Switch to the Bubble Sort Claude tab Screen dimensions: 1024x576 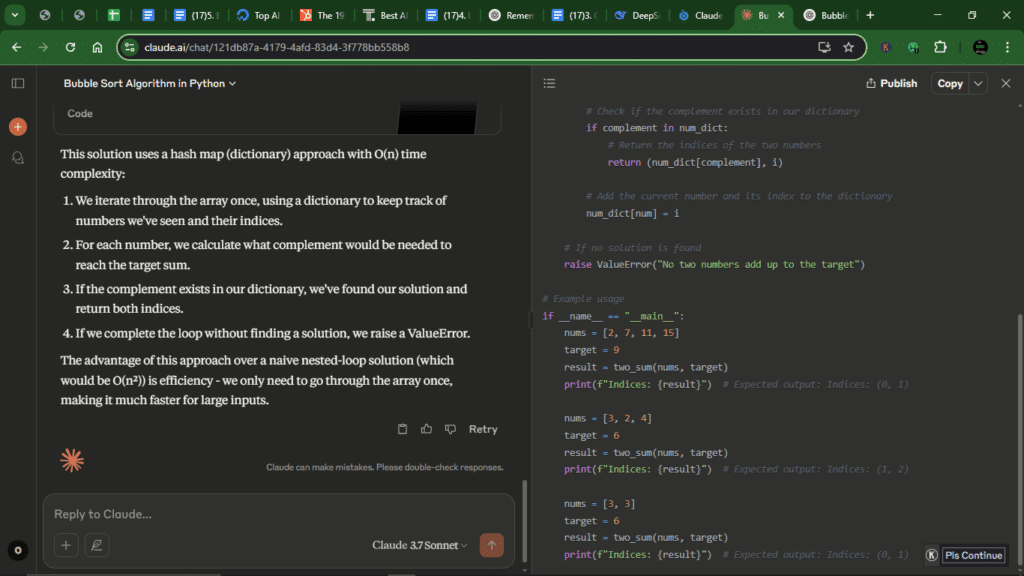(758, 15)
